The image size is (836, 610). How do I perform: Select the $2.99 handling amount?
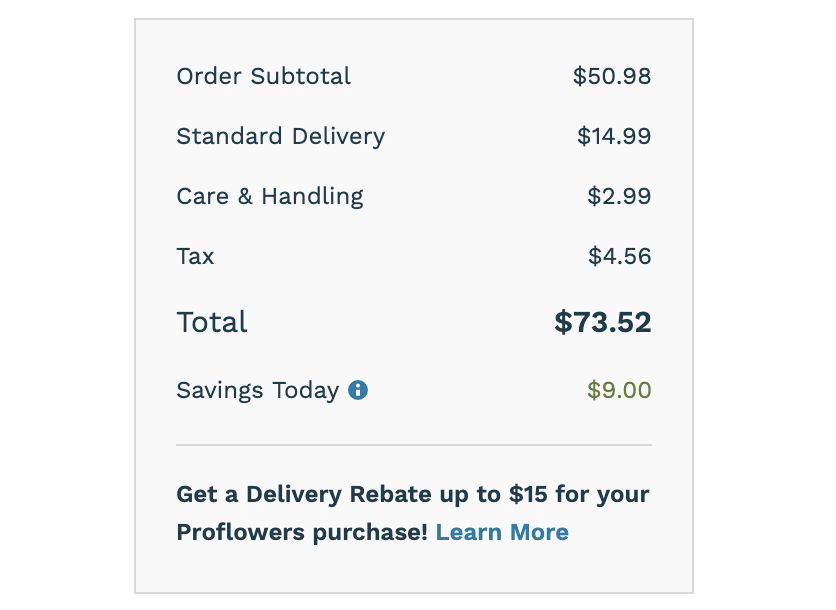(619, 196)
